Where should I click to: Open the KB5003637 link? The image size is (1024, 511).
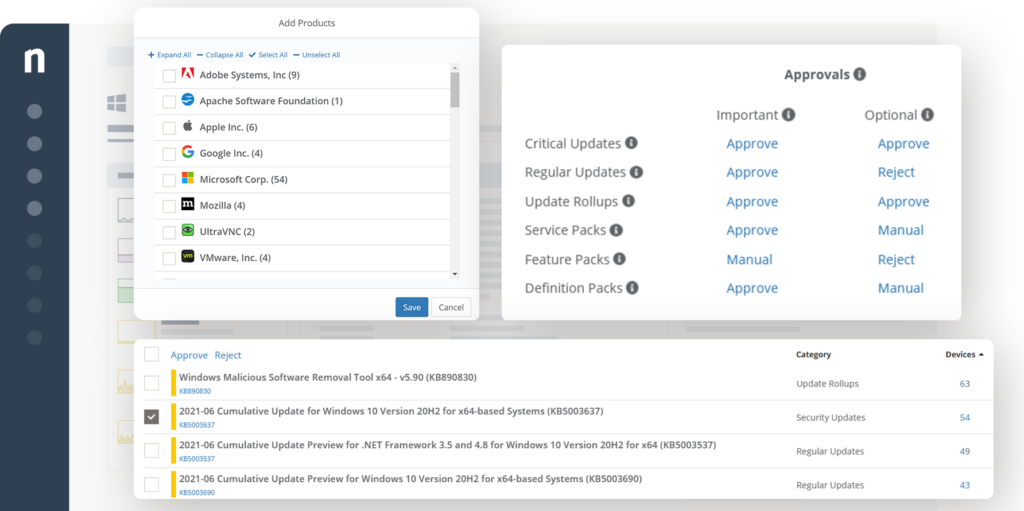197,425
